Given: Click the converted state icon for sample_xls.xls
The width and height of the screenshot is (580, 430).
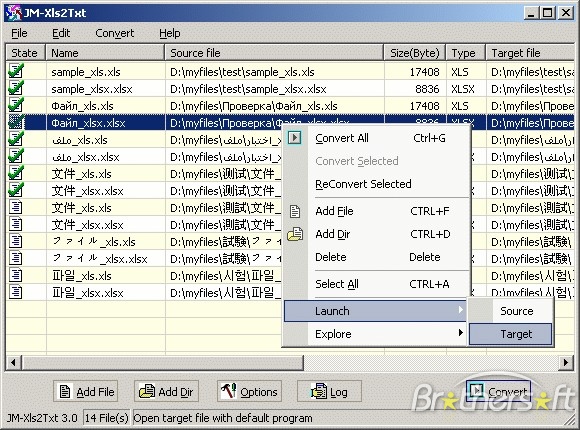Looking at the screenshot, I should (16, 71).
